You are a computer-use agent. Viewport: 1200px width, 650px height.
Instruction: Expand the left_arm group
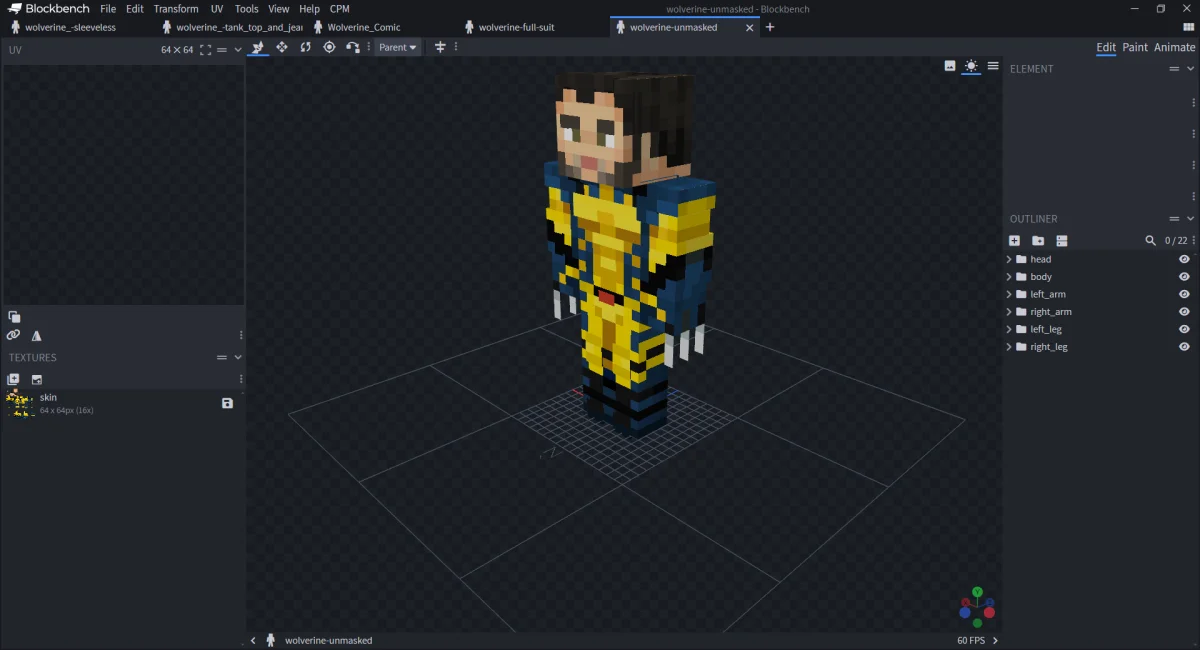(x=1009, y=295)
